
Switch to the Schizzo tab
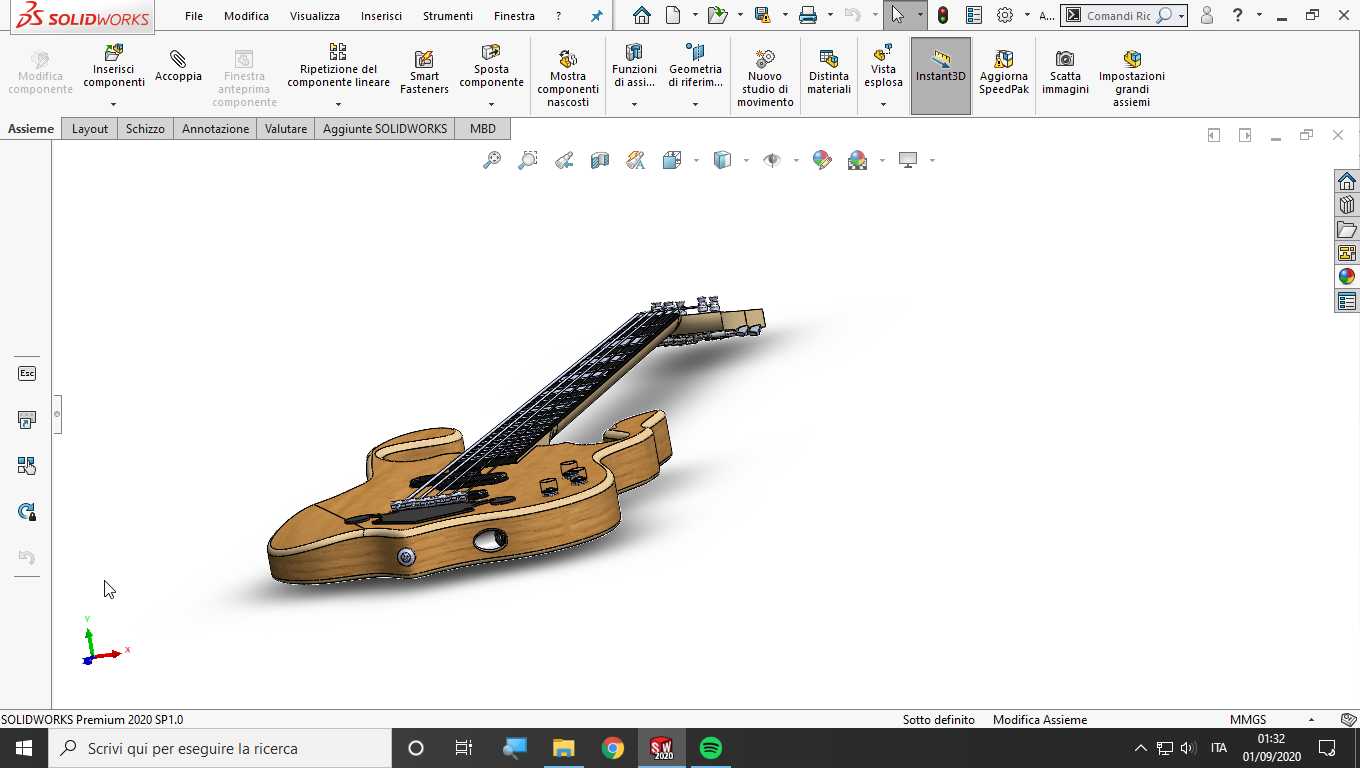145,129
